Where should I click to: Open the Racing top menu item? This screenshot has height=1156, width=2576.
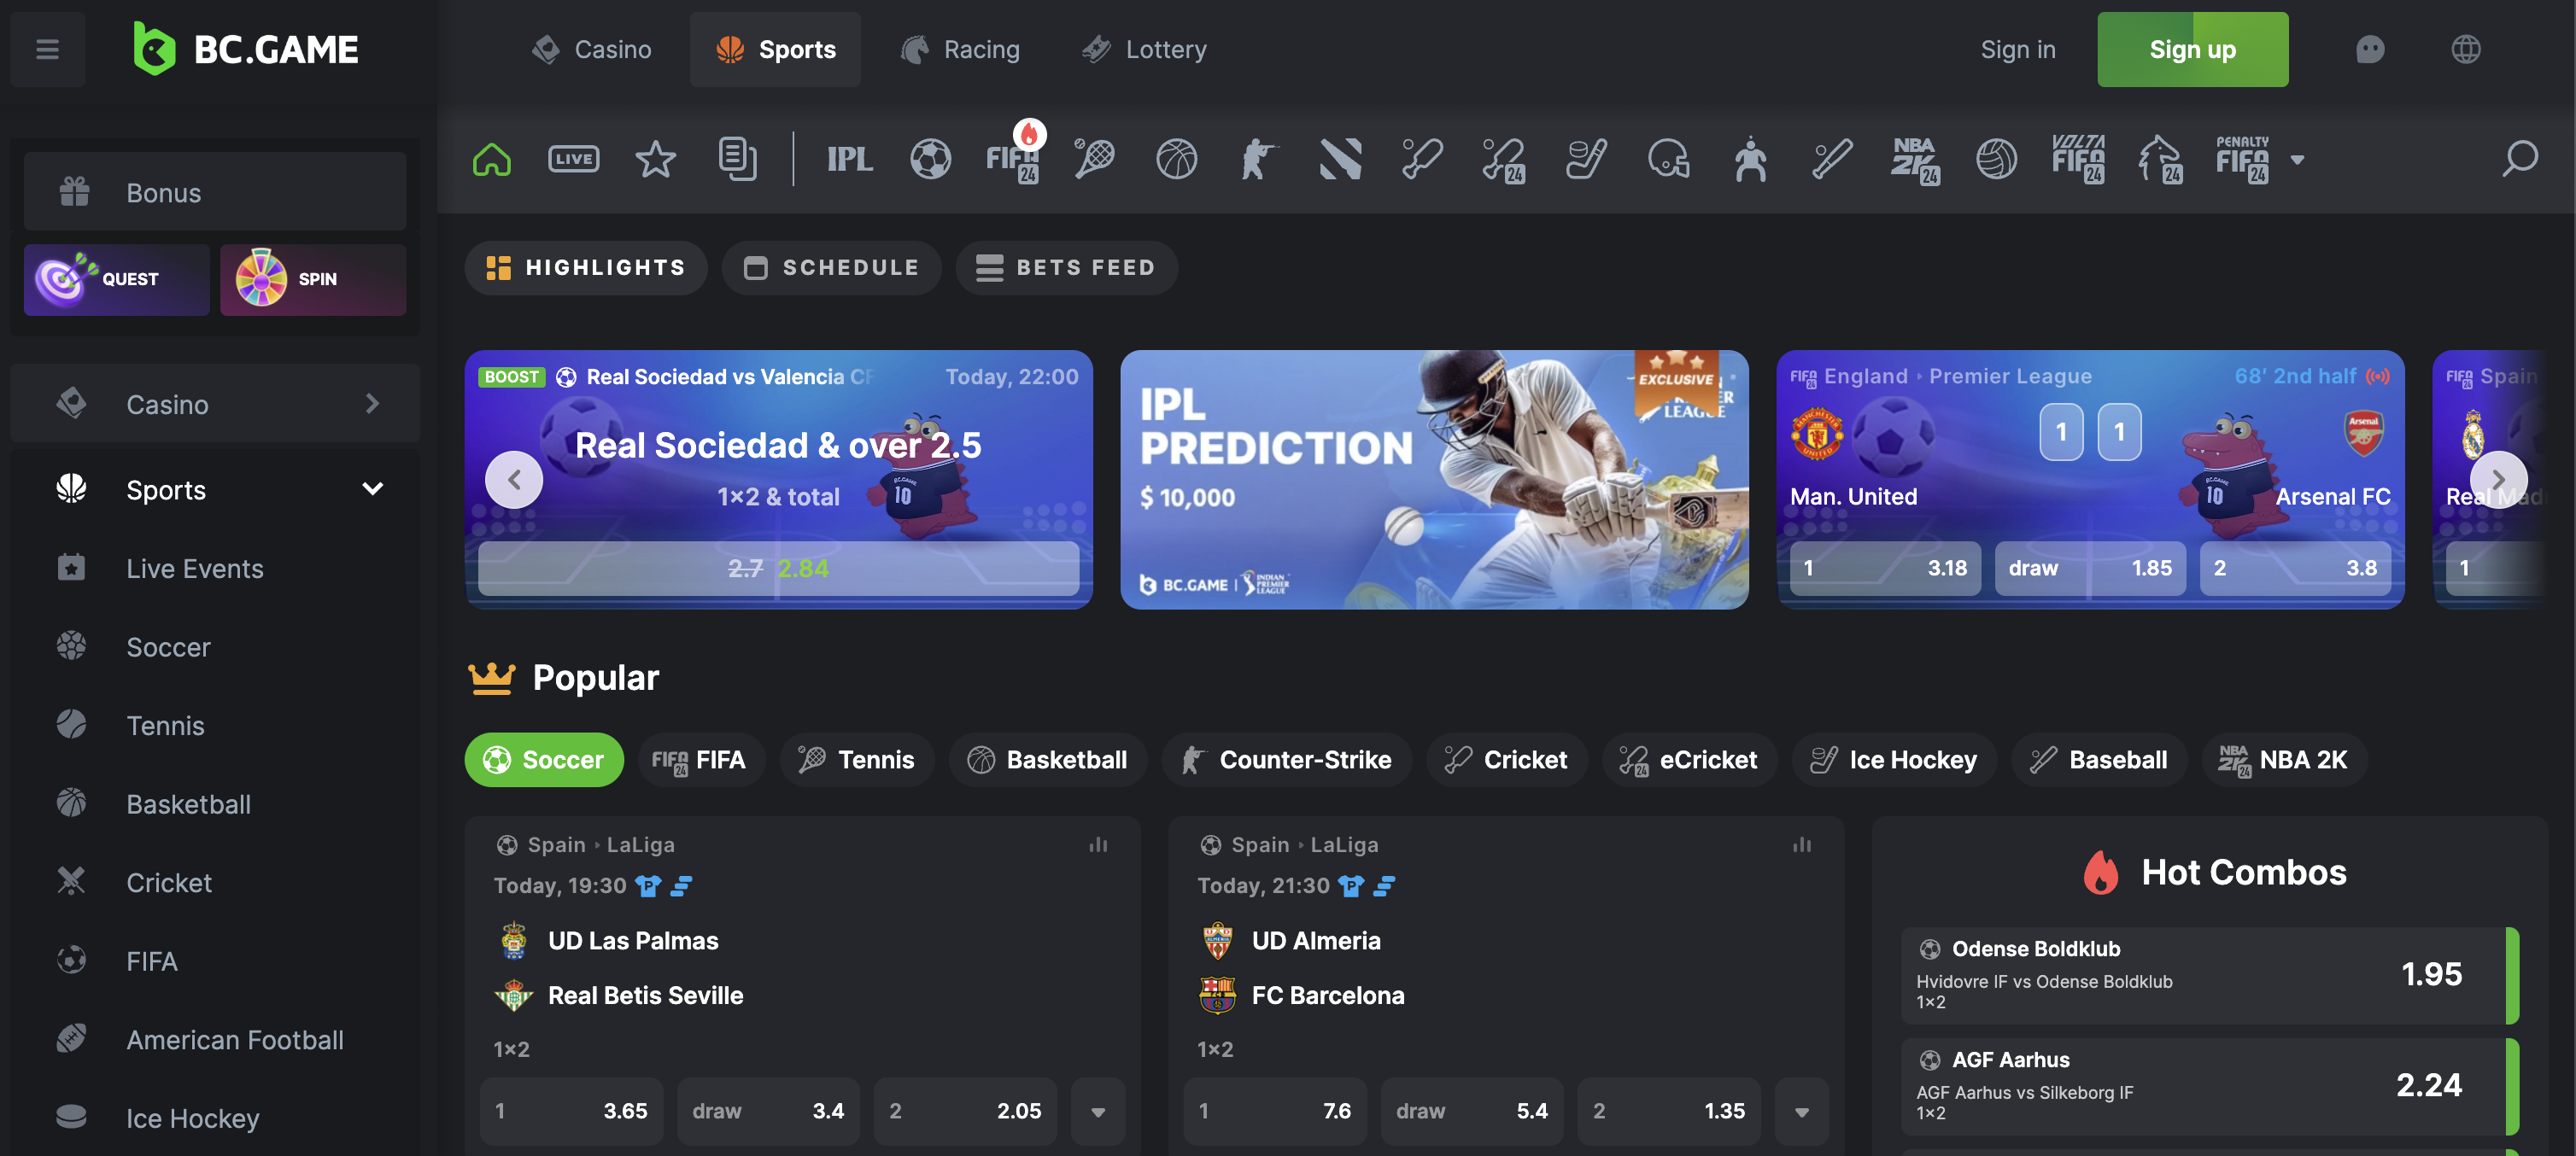click(x=960, y=49)
